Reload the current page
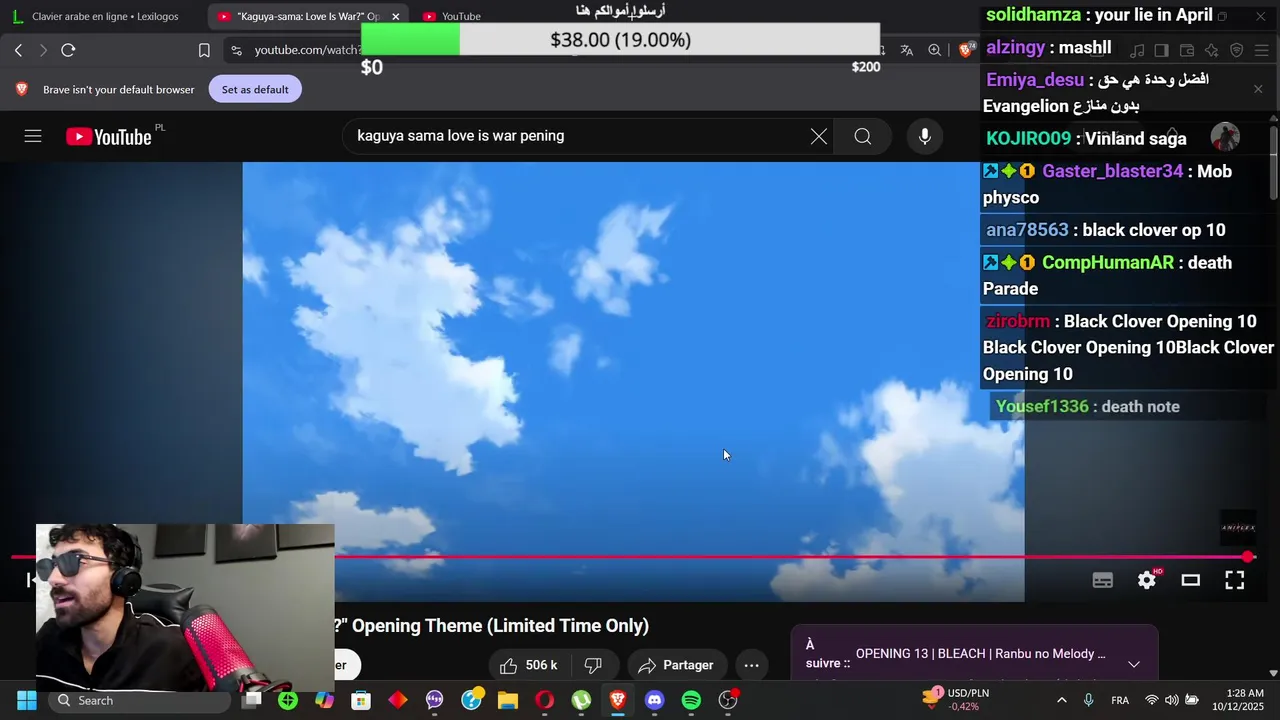The height and width of the screenshot is (720, 1280). click(68, 50)
